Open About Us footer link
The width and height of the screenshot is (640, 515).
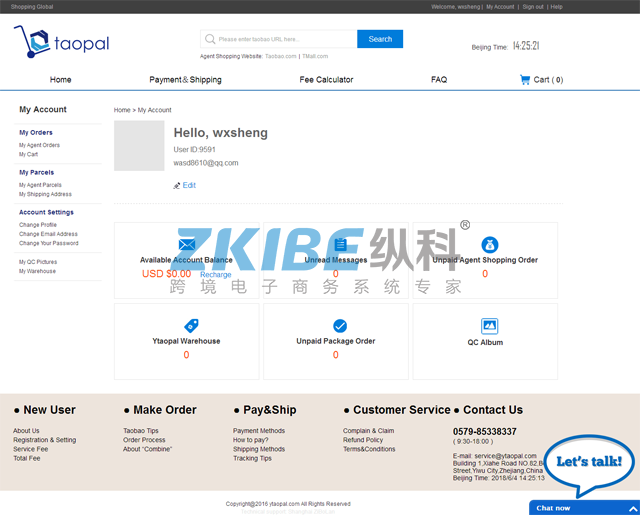pyautogui.click(x=26, y=431)
